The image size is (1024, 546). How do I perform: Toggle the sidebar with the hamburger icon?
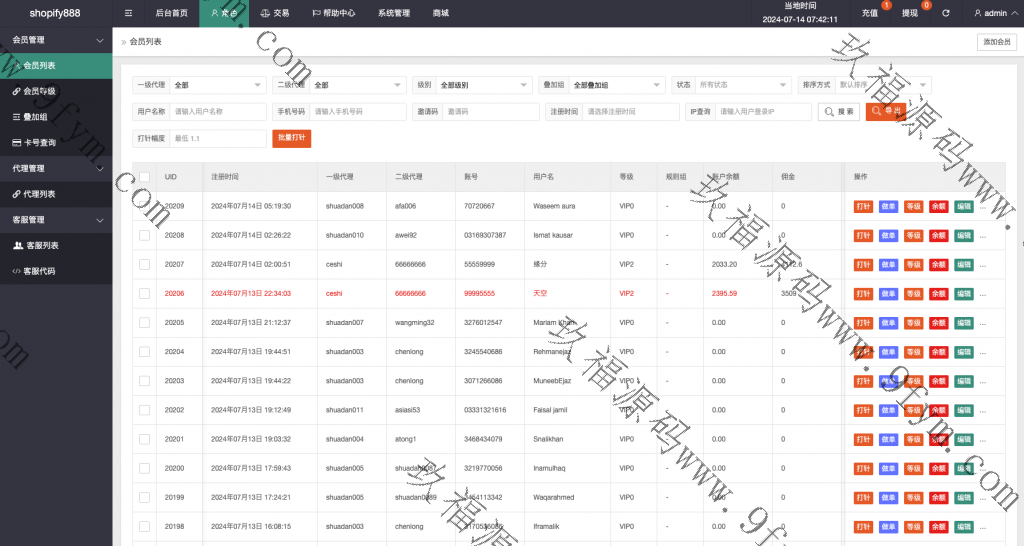click(x=128, y=13)
